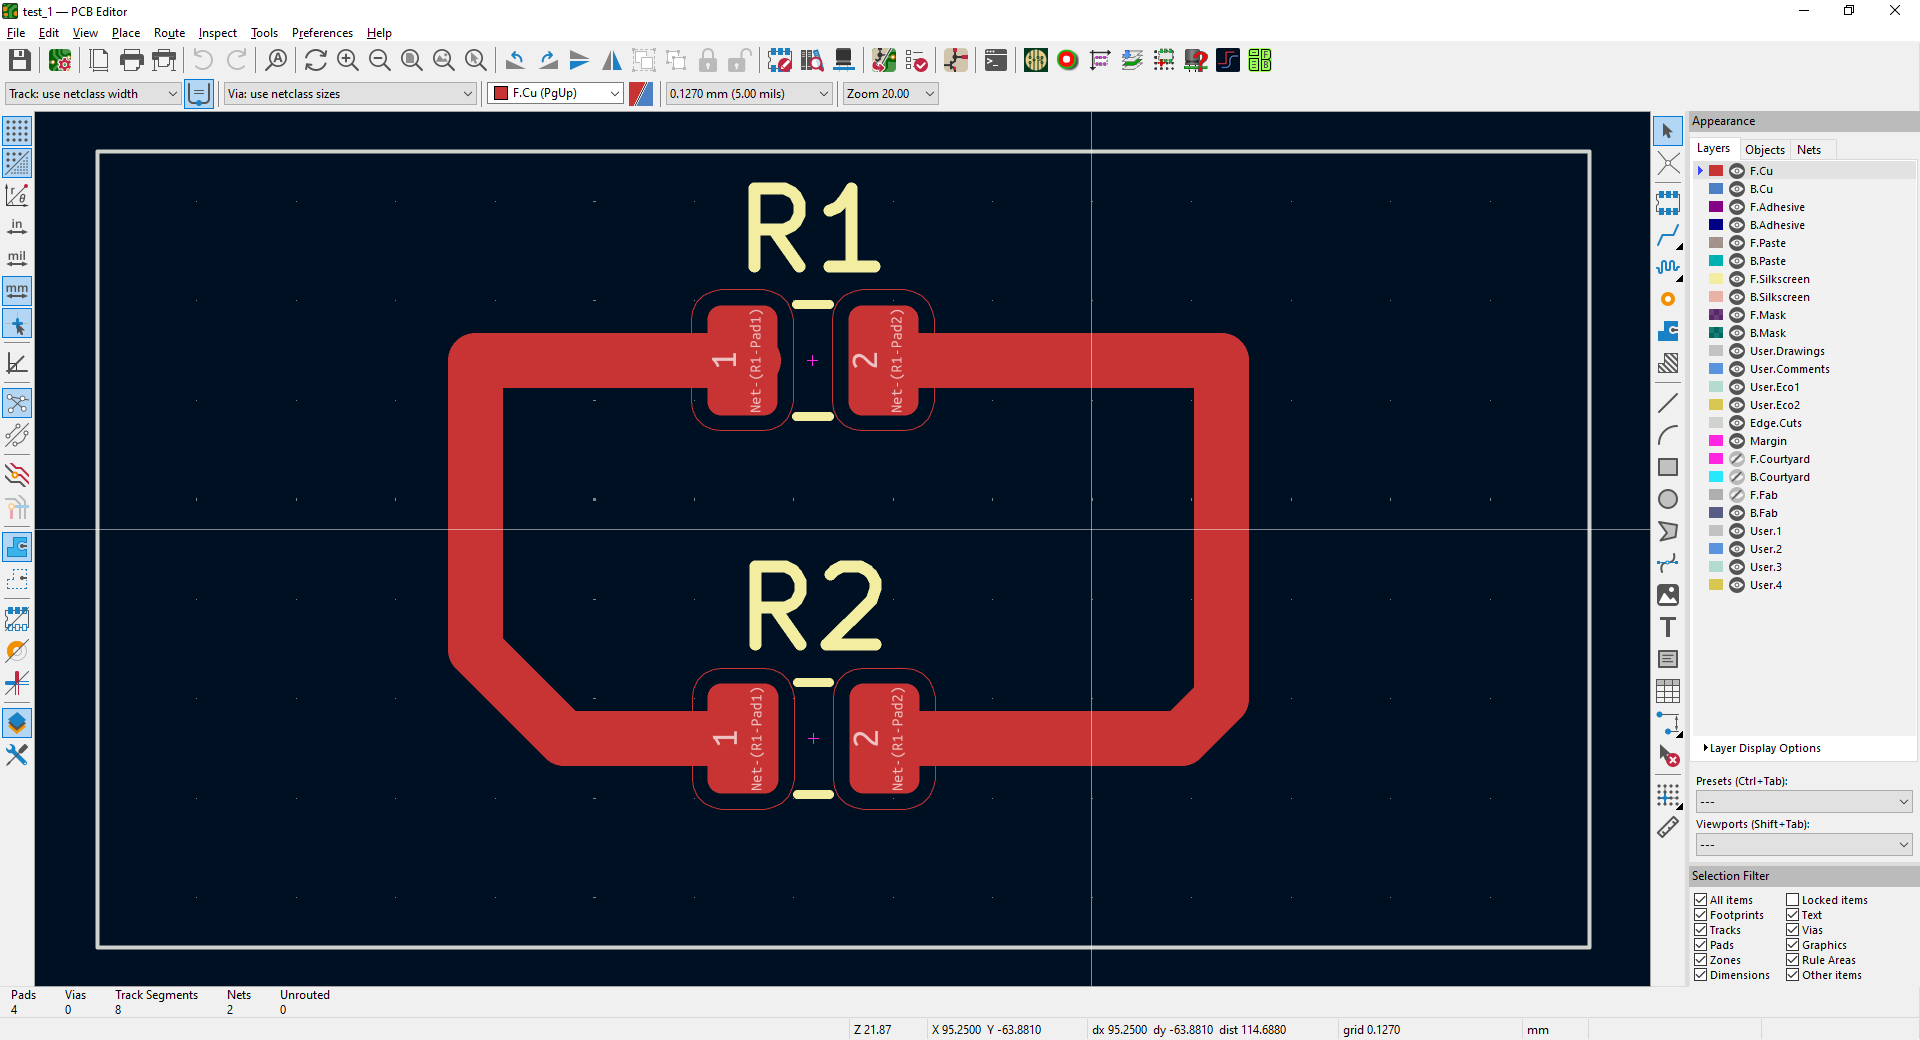This screenshot has width=1920, height=1040.
Task: Uncheck Tracks in Selection Filter
Action: tap(1700, 930)
